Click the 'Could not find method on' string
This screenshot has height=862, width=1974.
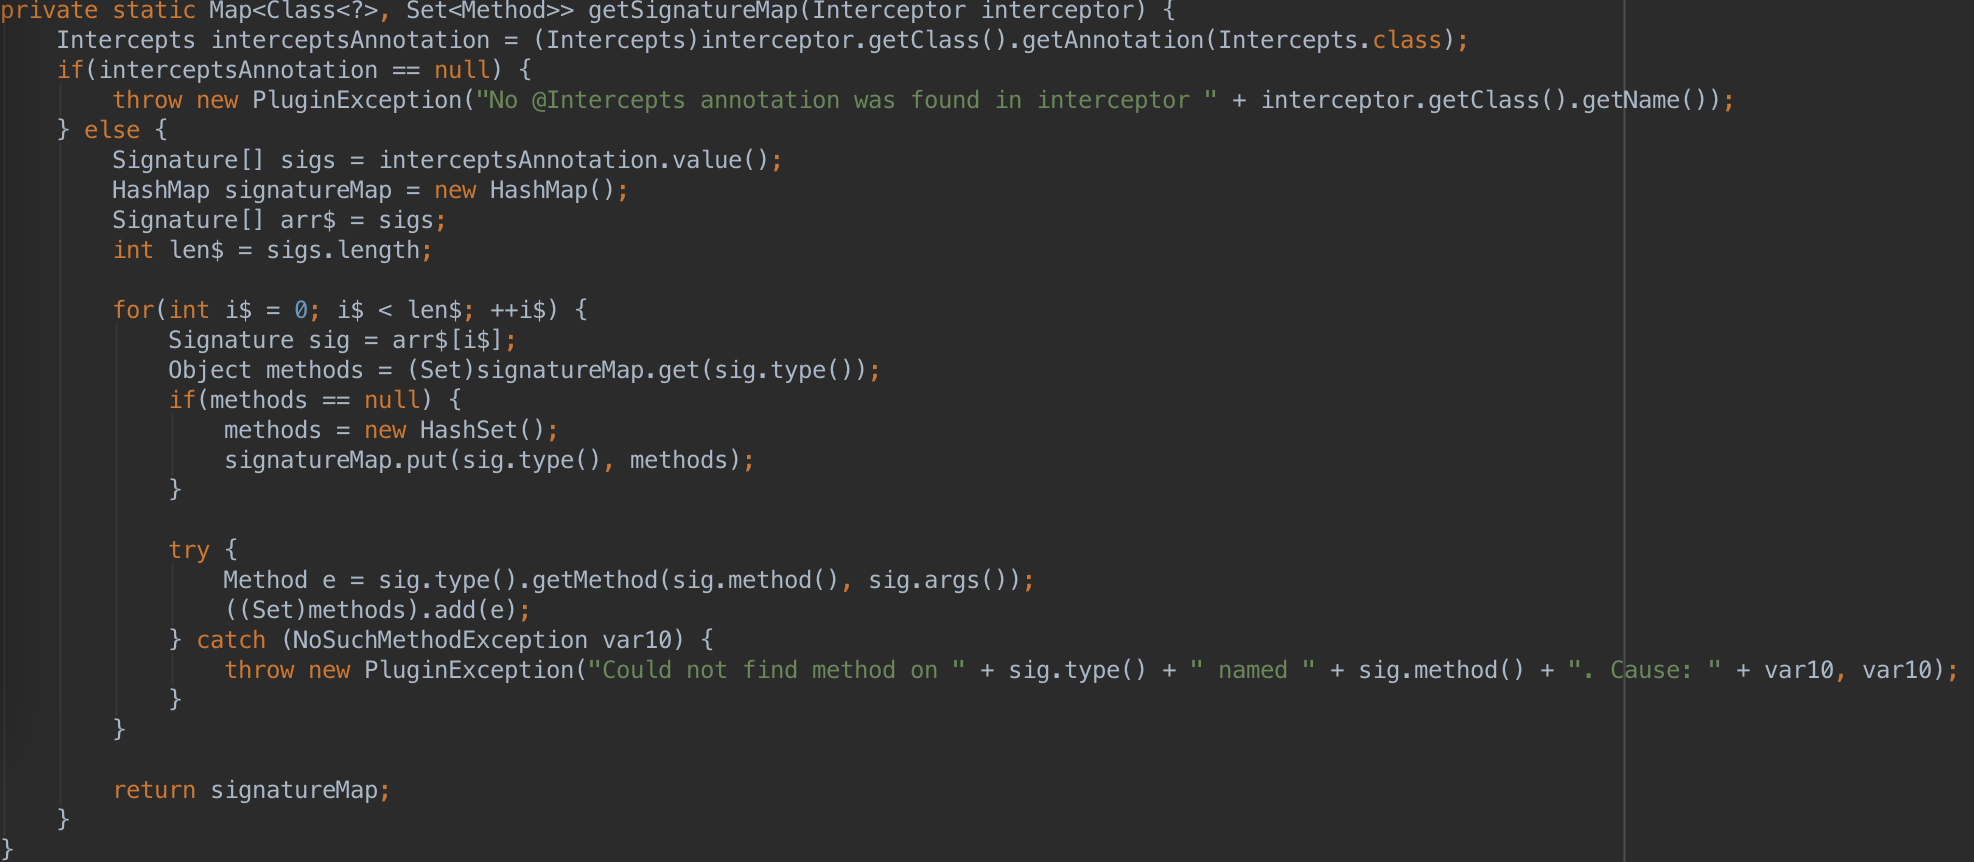point(776,671)
